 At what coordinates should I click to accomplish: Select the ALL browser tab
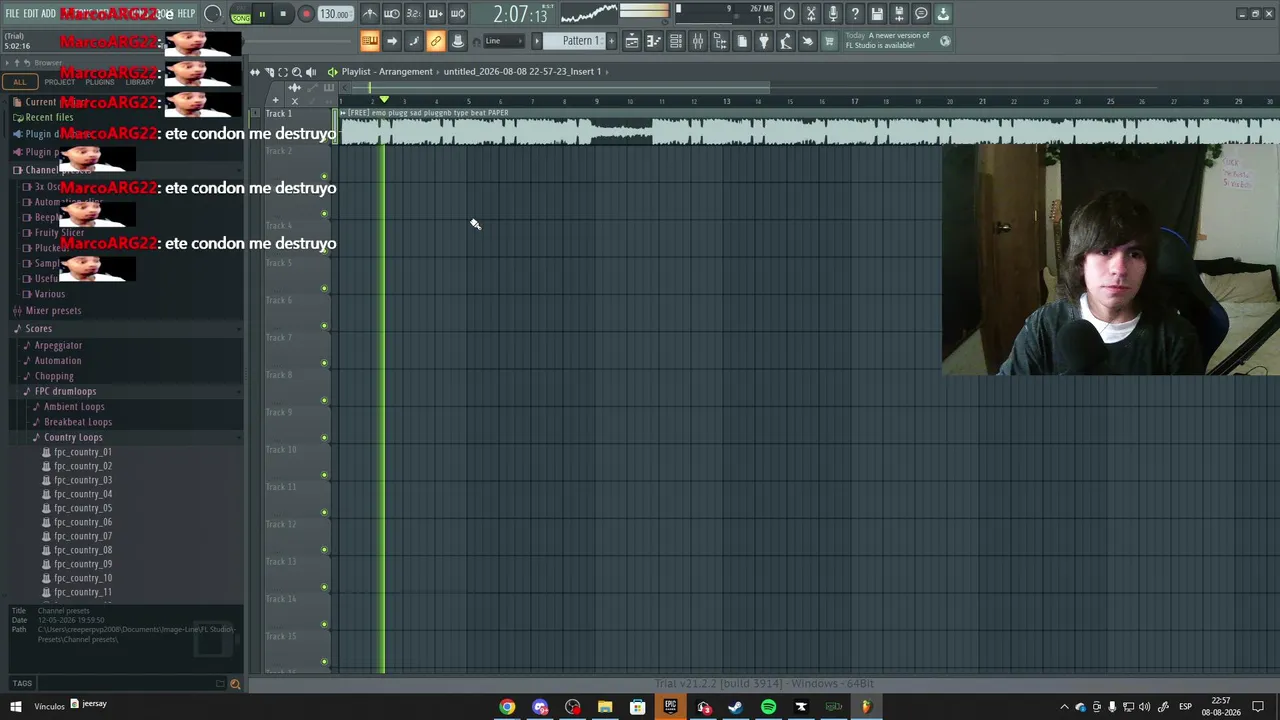pyautogui.click(x=20, y=82)
